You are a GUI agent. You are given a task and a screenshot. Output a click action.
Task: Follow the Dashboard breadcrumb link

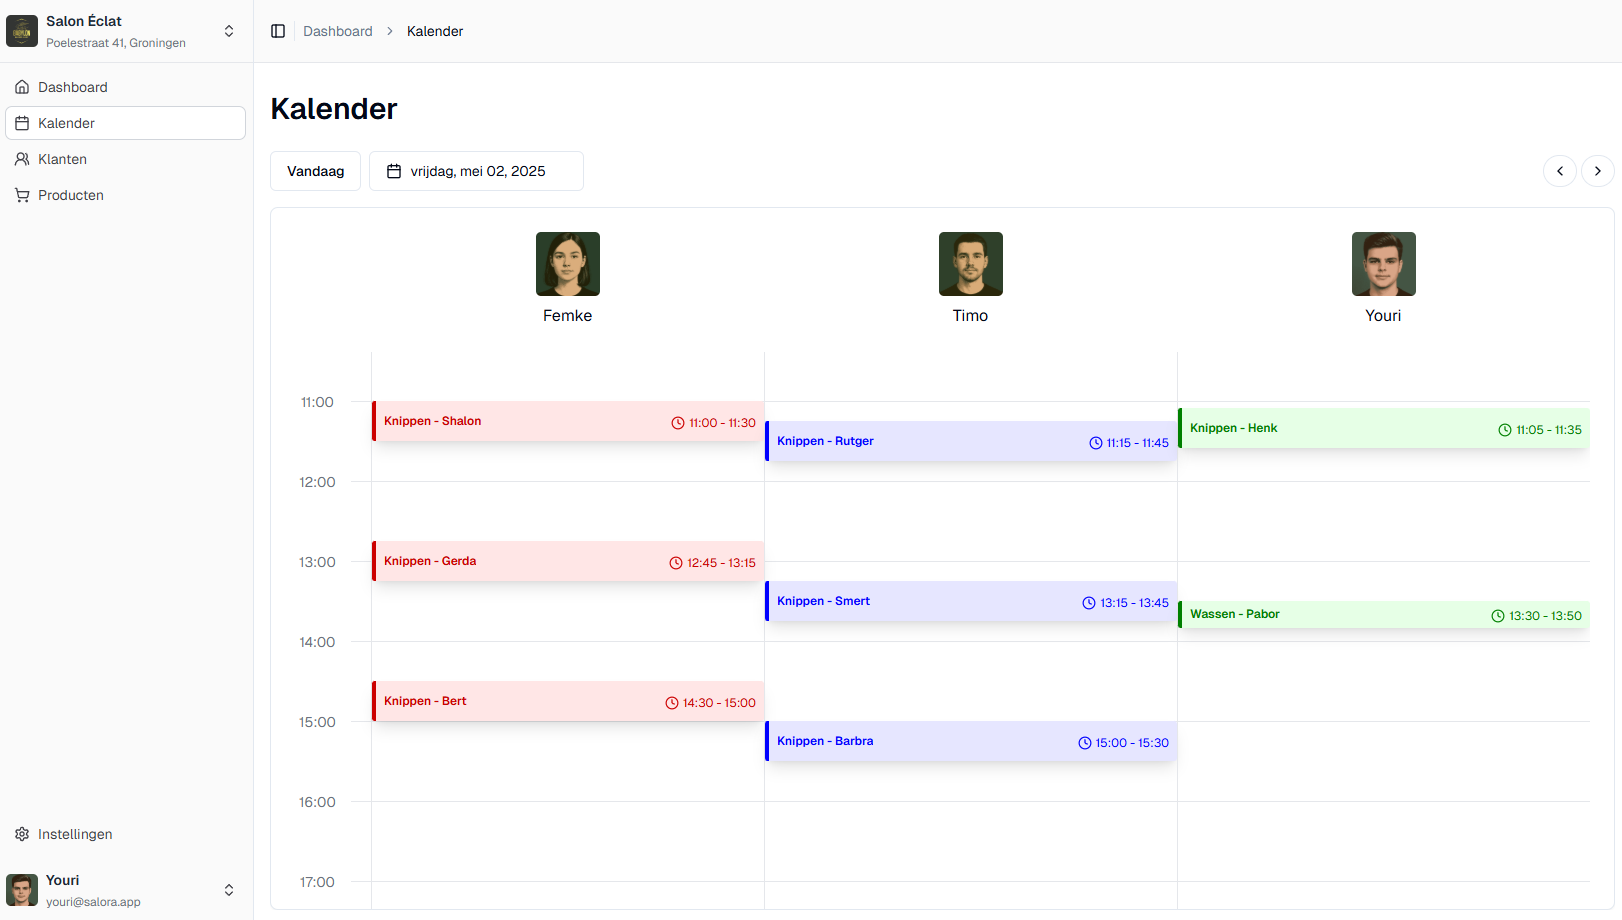[x=337, y=31]
